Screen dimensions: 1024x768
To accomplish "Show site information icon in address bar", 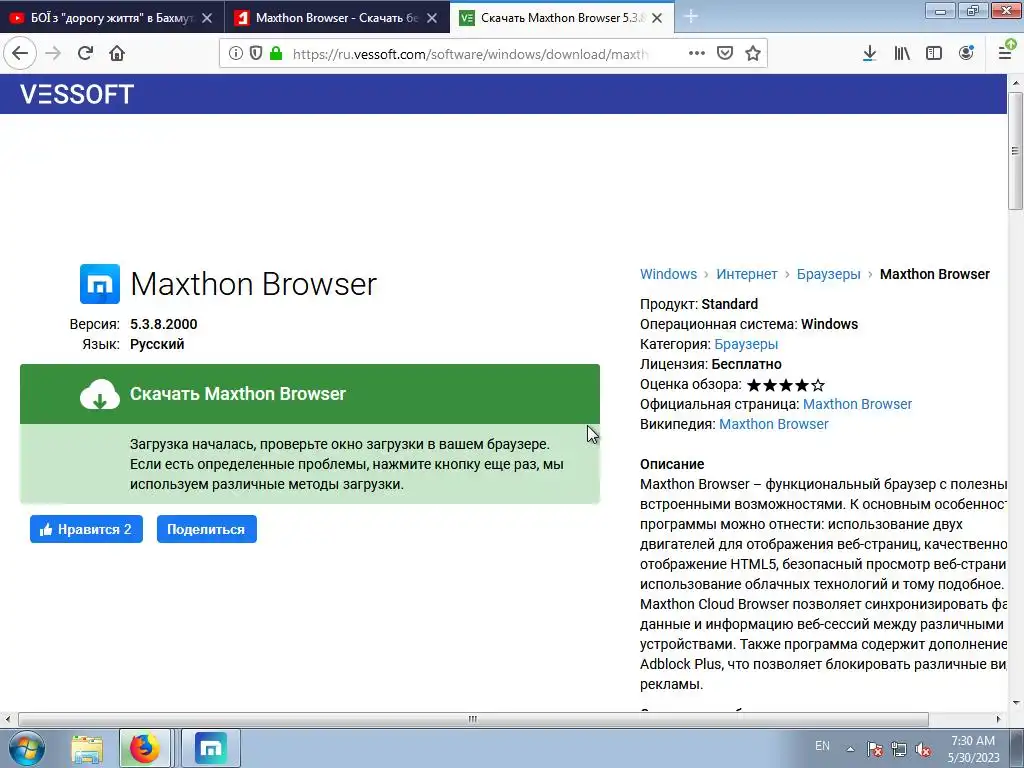I will (x=236, y=54).
